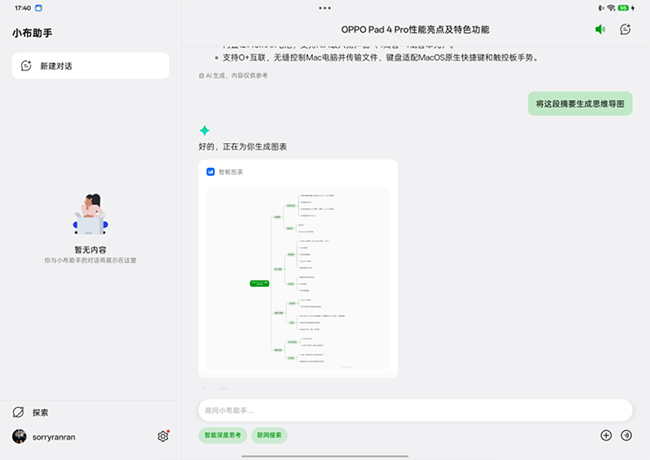Focus the 询问小布助手 input field
This screenshot has width=650, height=460.
[415, 410]
